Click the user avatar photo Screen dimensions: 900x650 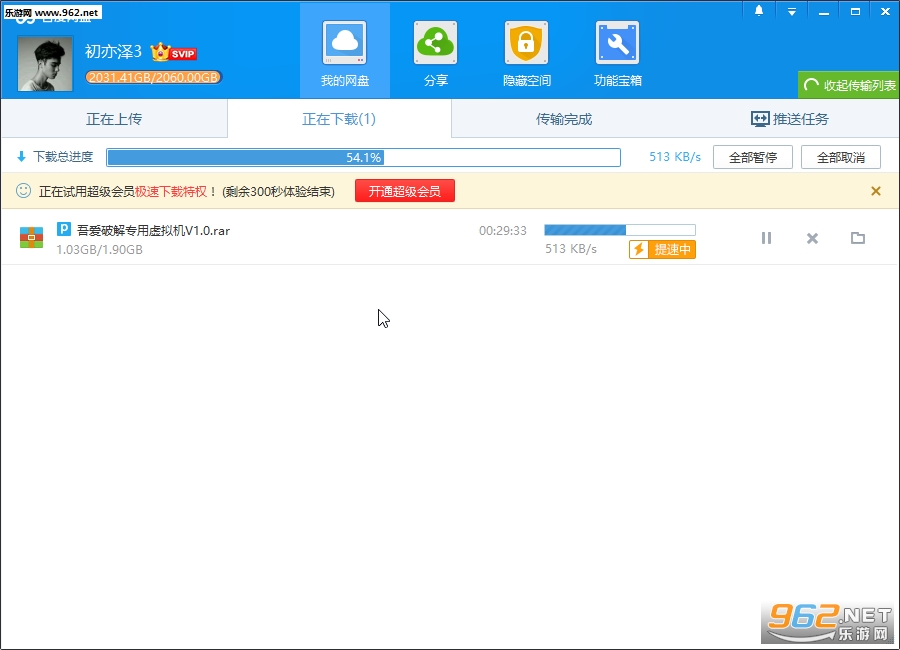coord(45,64)
